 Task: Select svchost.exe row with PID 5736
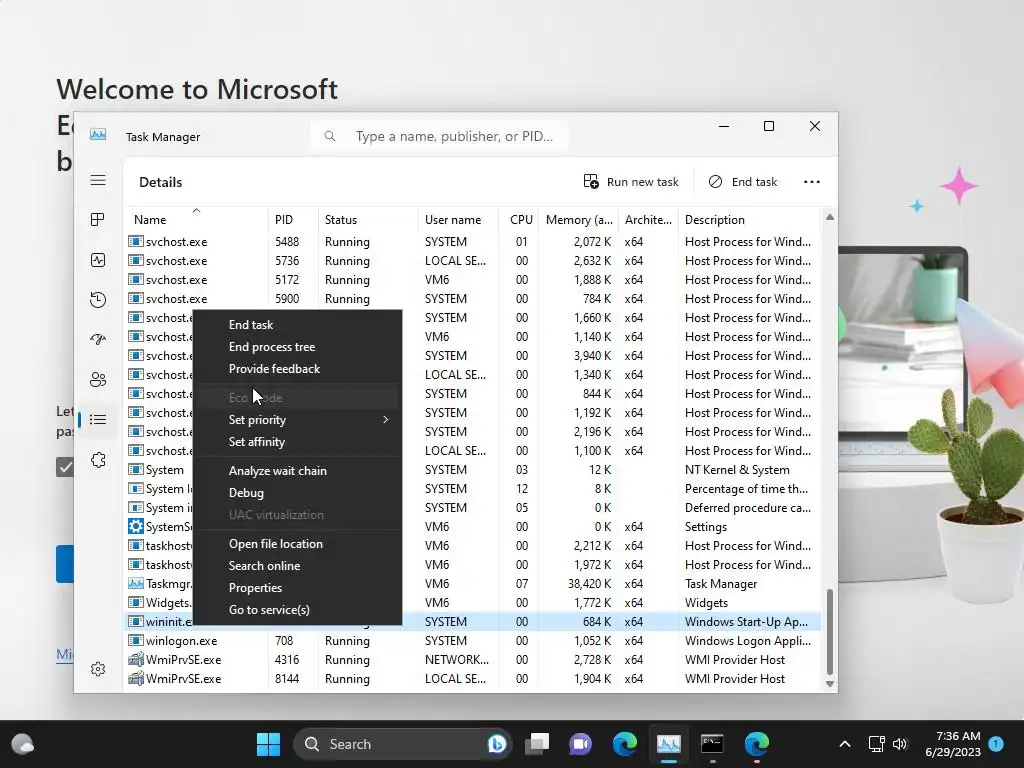tap(473, 261)
